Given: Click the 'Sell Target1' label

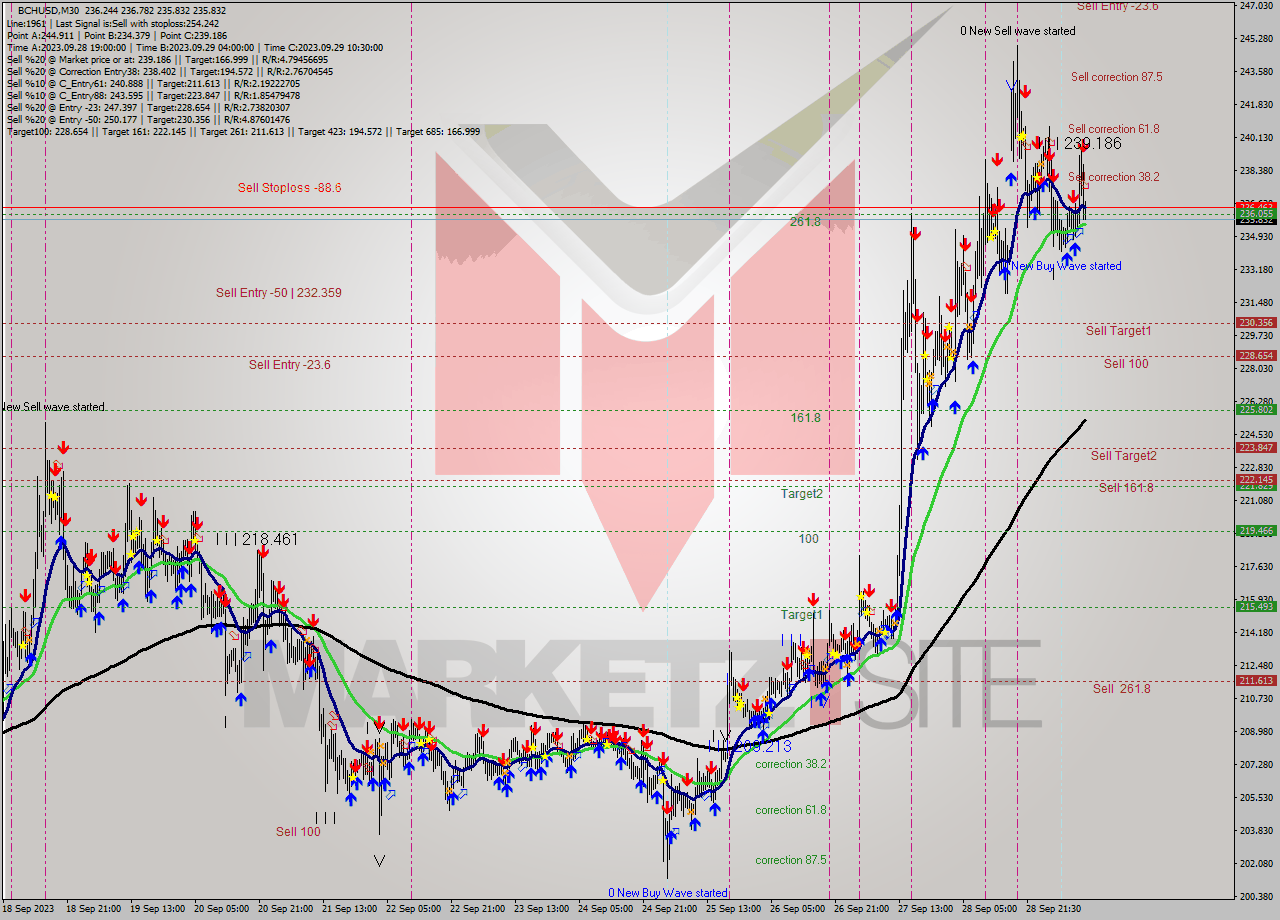Looking at the screenshot, I should pos(1118,331).
